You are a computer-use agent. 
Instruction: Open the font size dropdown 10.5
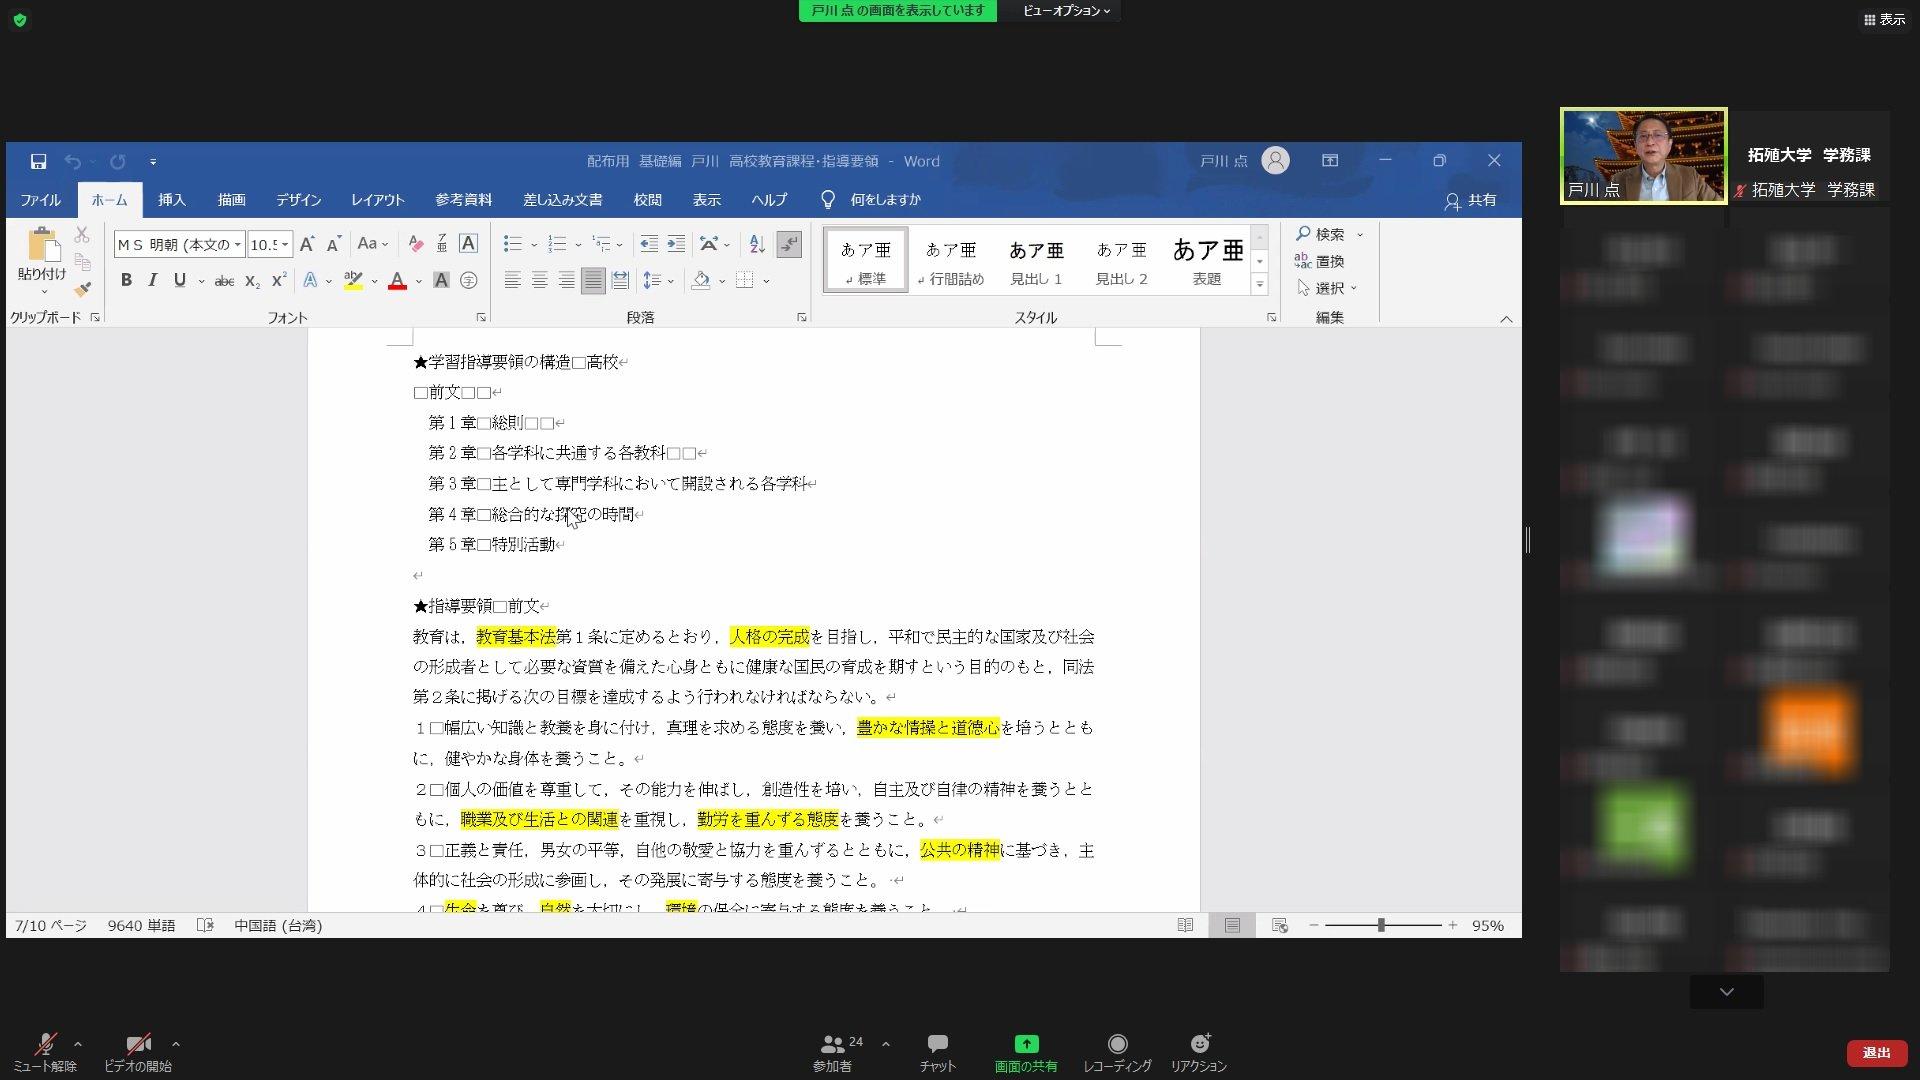point(285,245)
